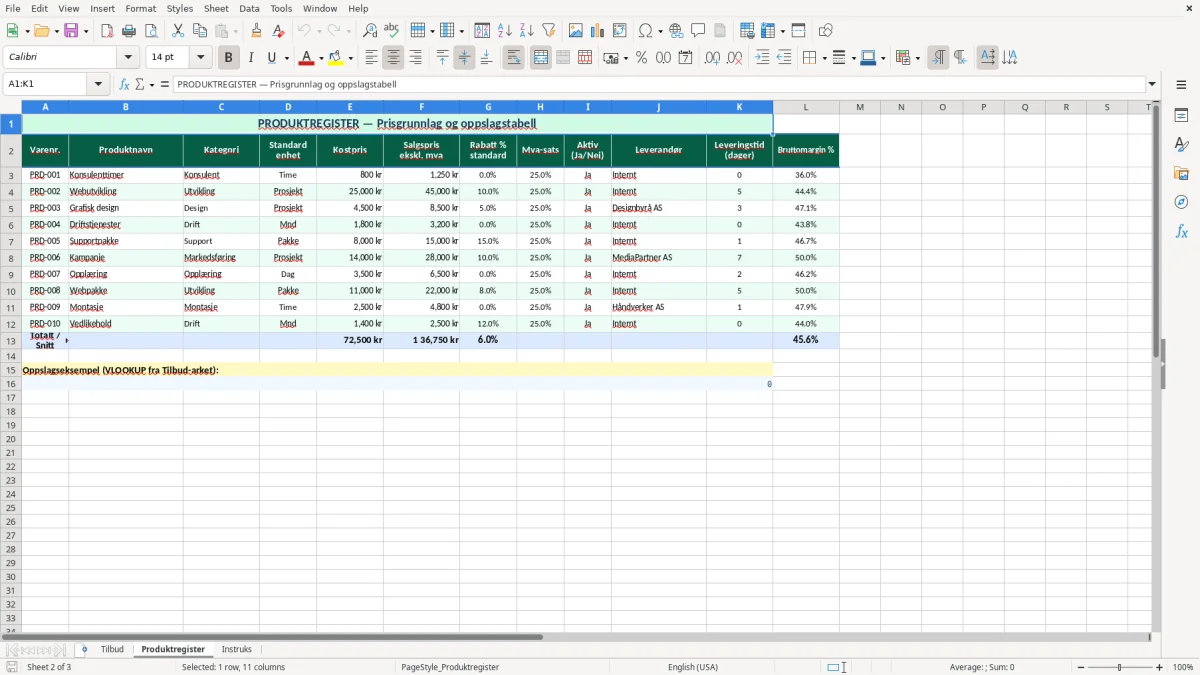Screen dimensions: 1200x675
Task: Click the Save document icon
Action: click(x=71, y=31)
